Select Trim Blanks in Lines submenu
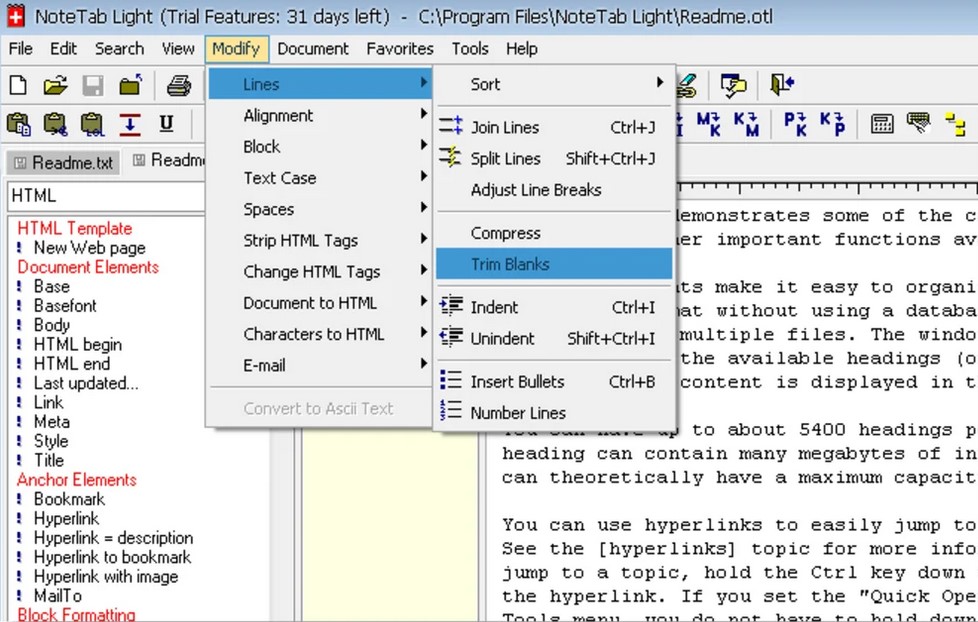 click(554, 264)
